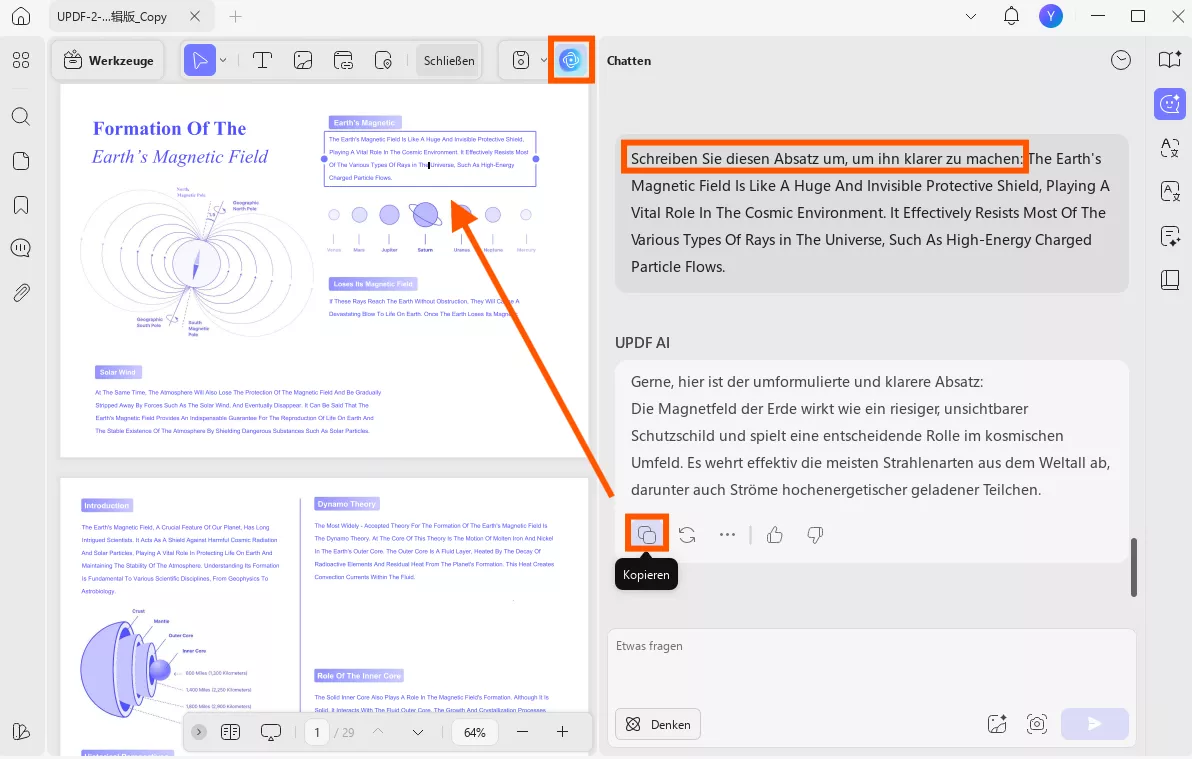Choose the Image edit tool
The image size is (1192, 759).
pyautogui.click(x=303, y=60)
